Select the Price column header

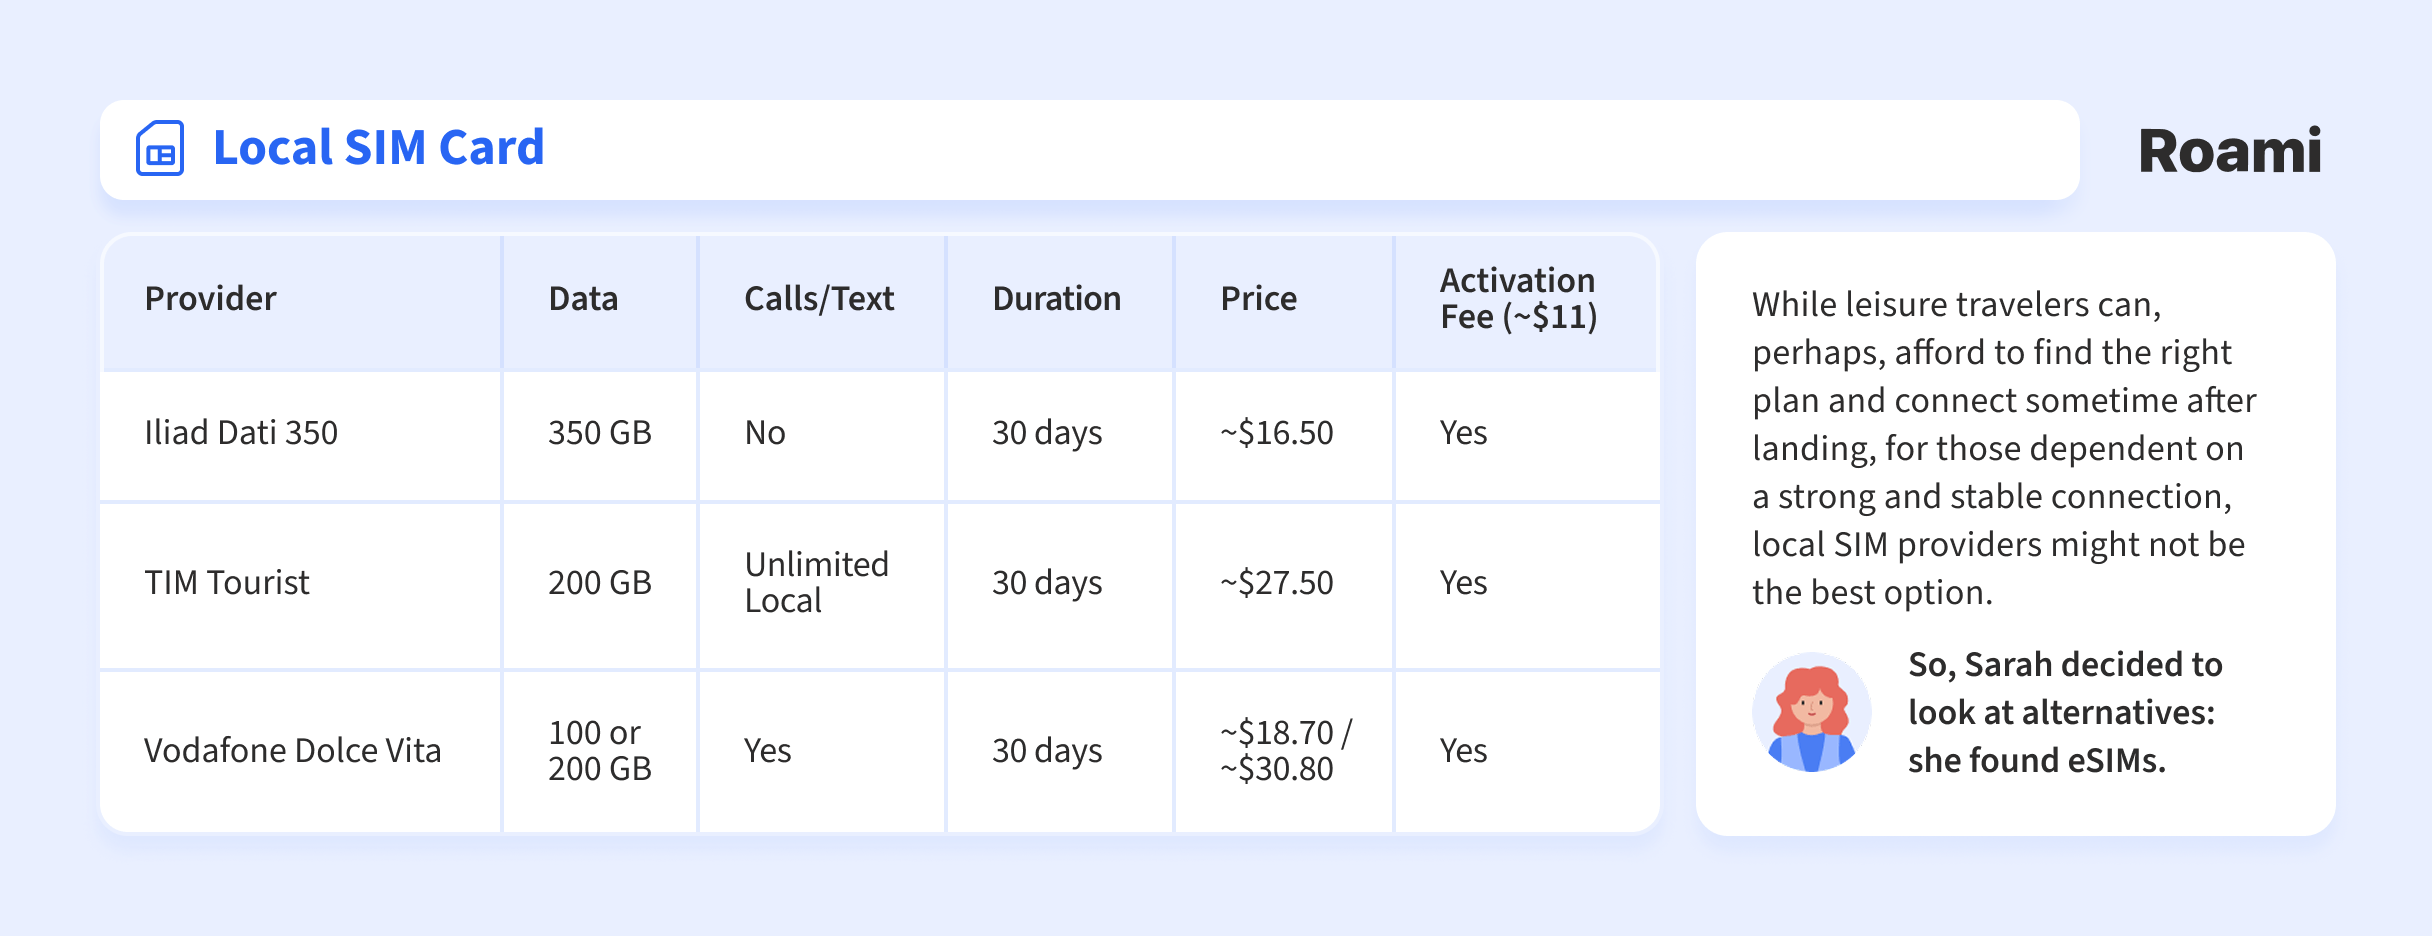[x=1258, y=299]
